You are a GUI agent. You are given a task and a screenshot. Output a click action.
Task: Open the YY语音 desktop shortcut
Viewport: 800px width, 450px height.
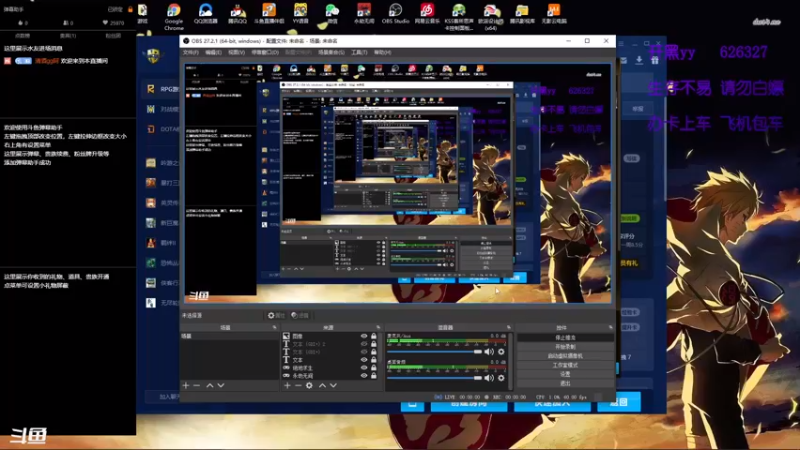tap(301, 14)
